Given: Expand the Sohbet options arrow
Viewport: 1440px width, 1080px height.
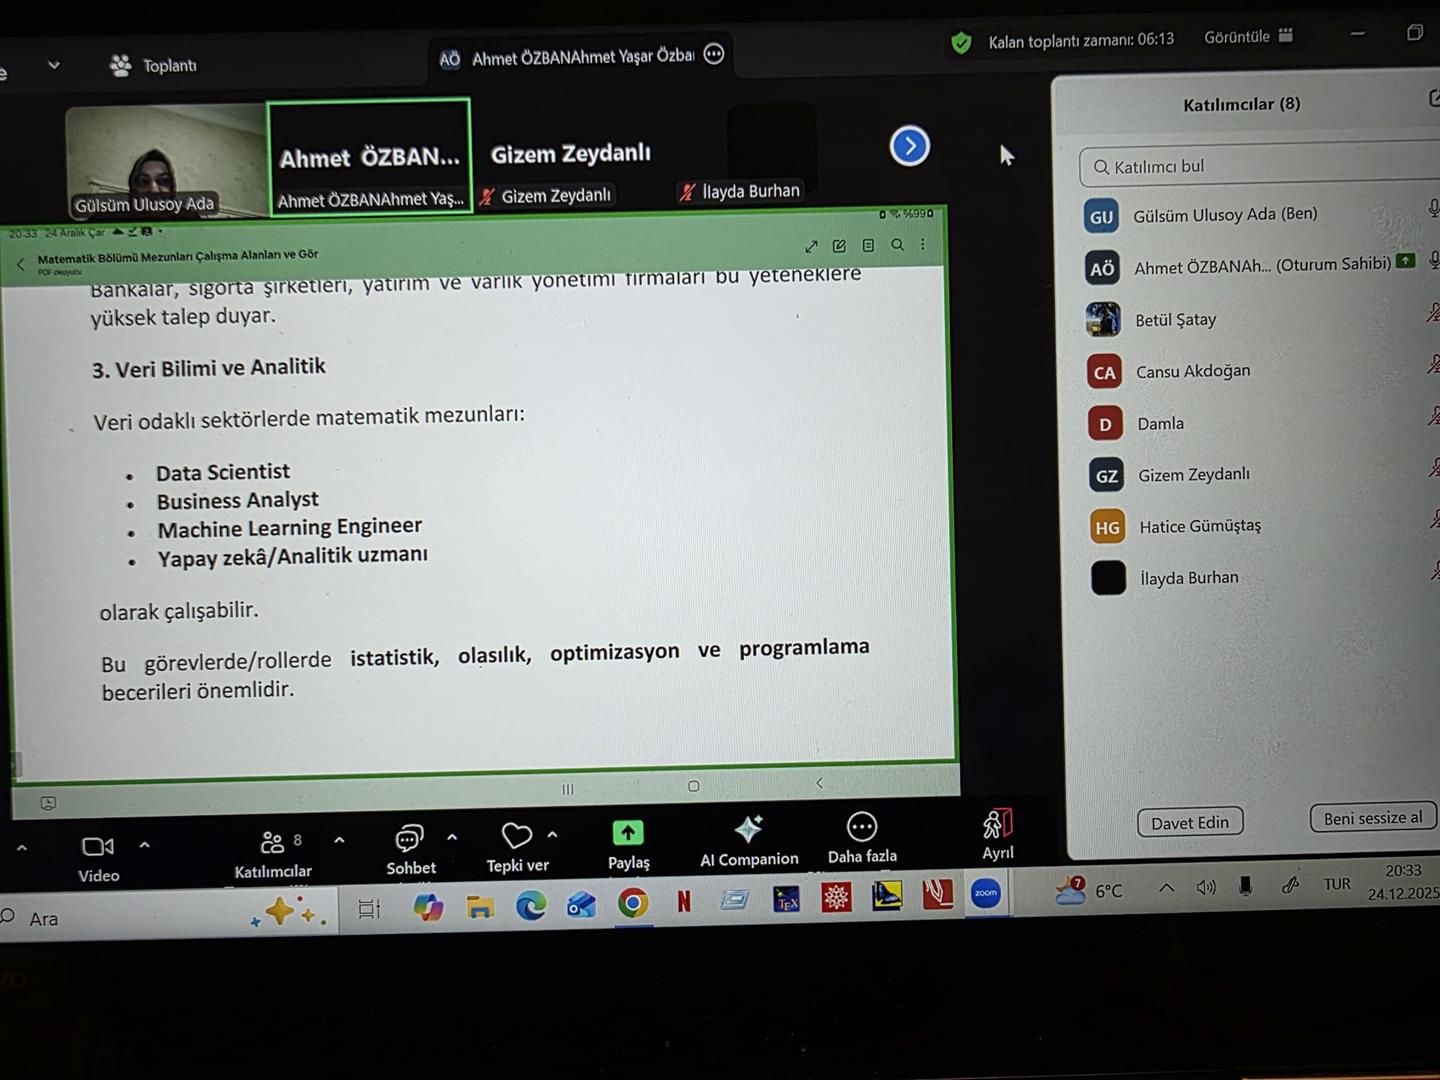Looking at the screenshot, I should click(452, 837).
